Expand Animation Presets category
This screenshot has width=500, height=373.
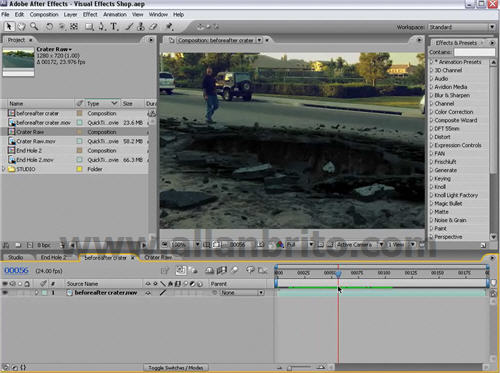[431, 62]
